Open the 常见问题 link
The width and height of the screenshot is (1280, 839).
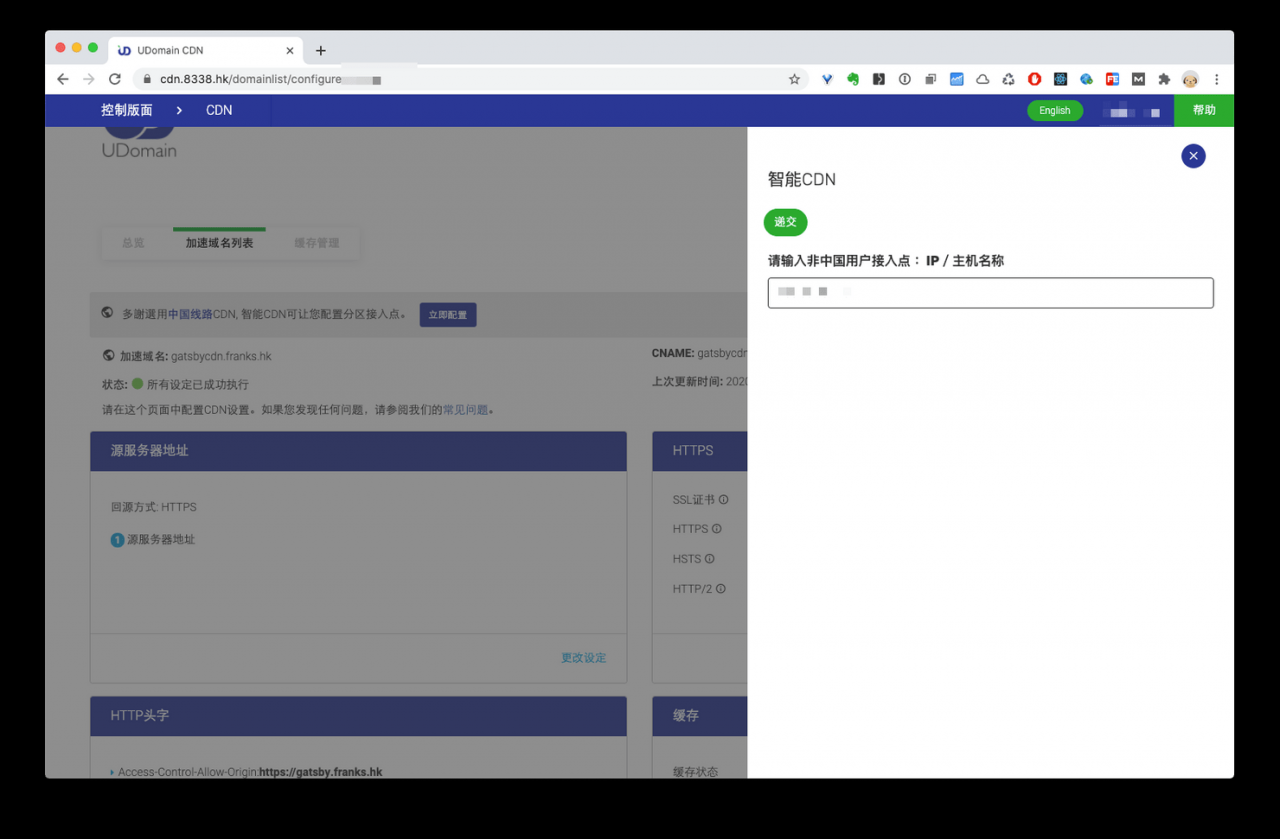tap(466, 409)
